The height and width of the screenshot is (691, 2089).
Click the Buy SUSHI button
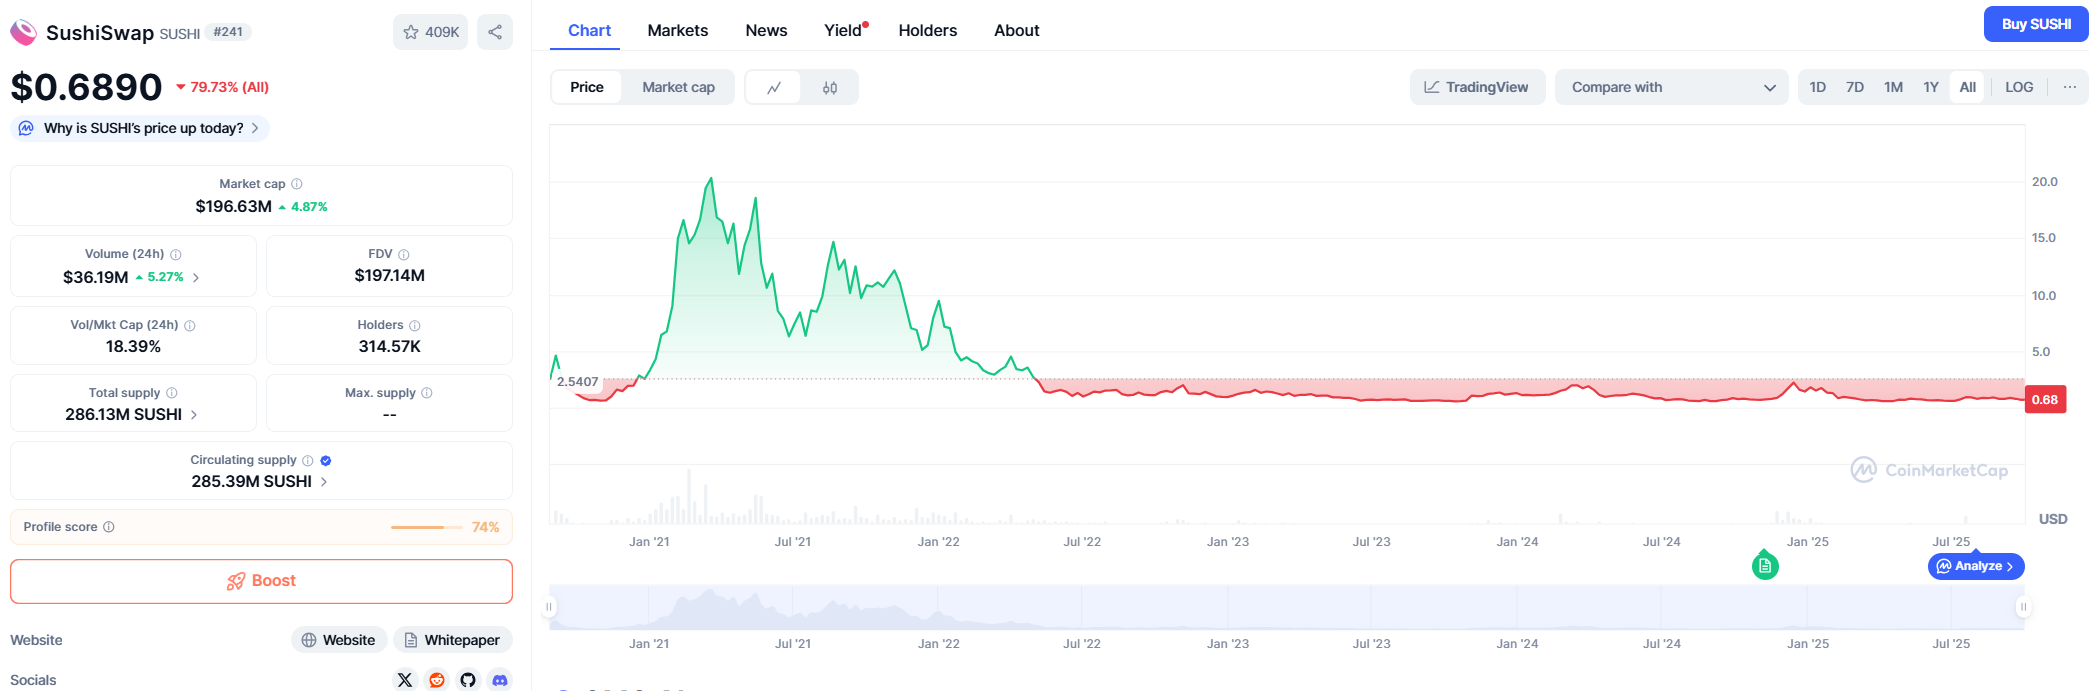click(x=2035, y=24)
